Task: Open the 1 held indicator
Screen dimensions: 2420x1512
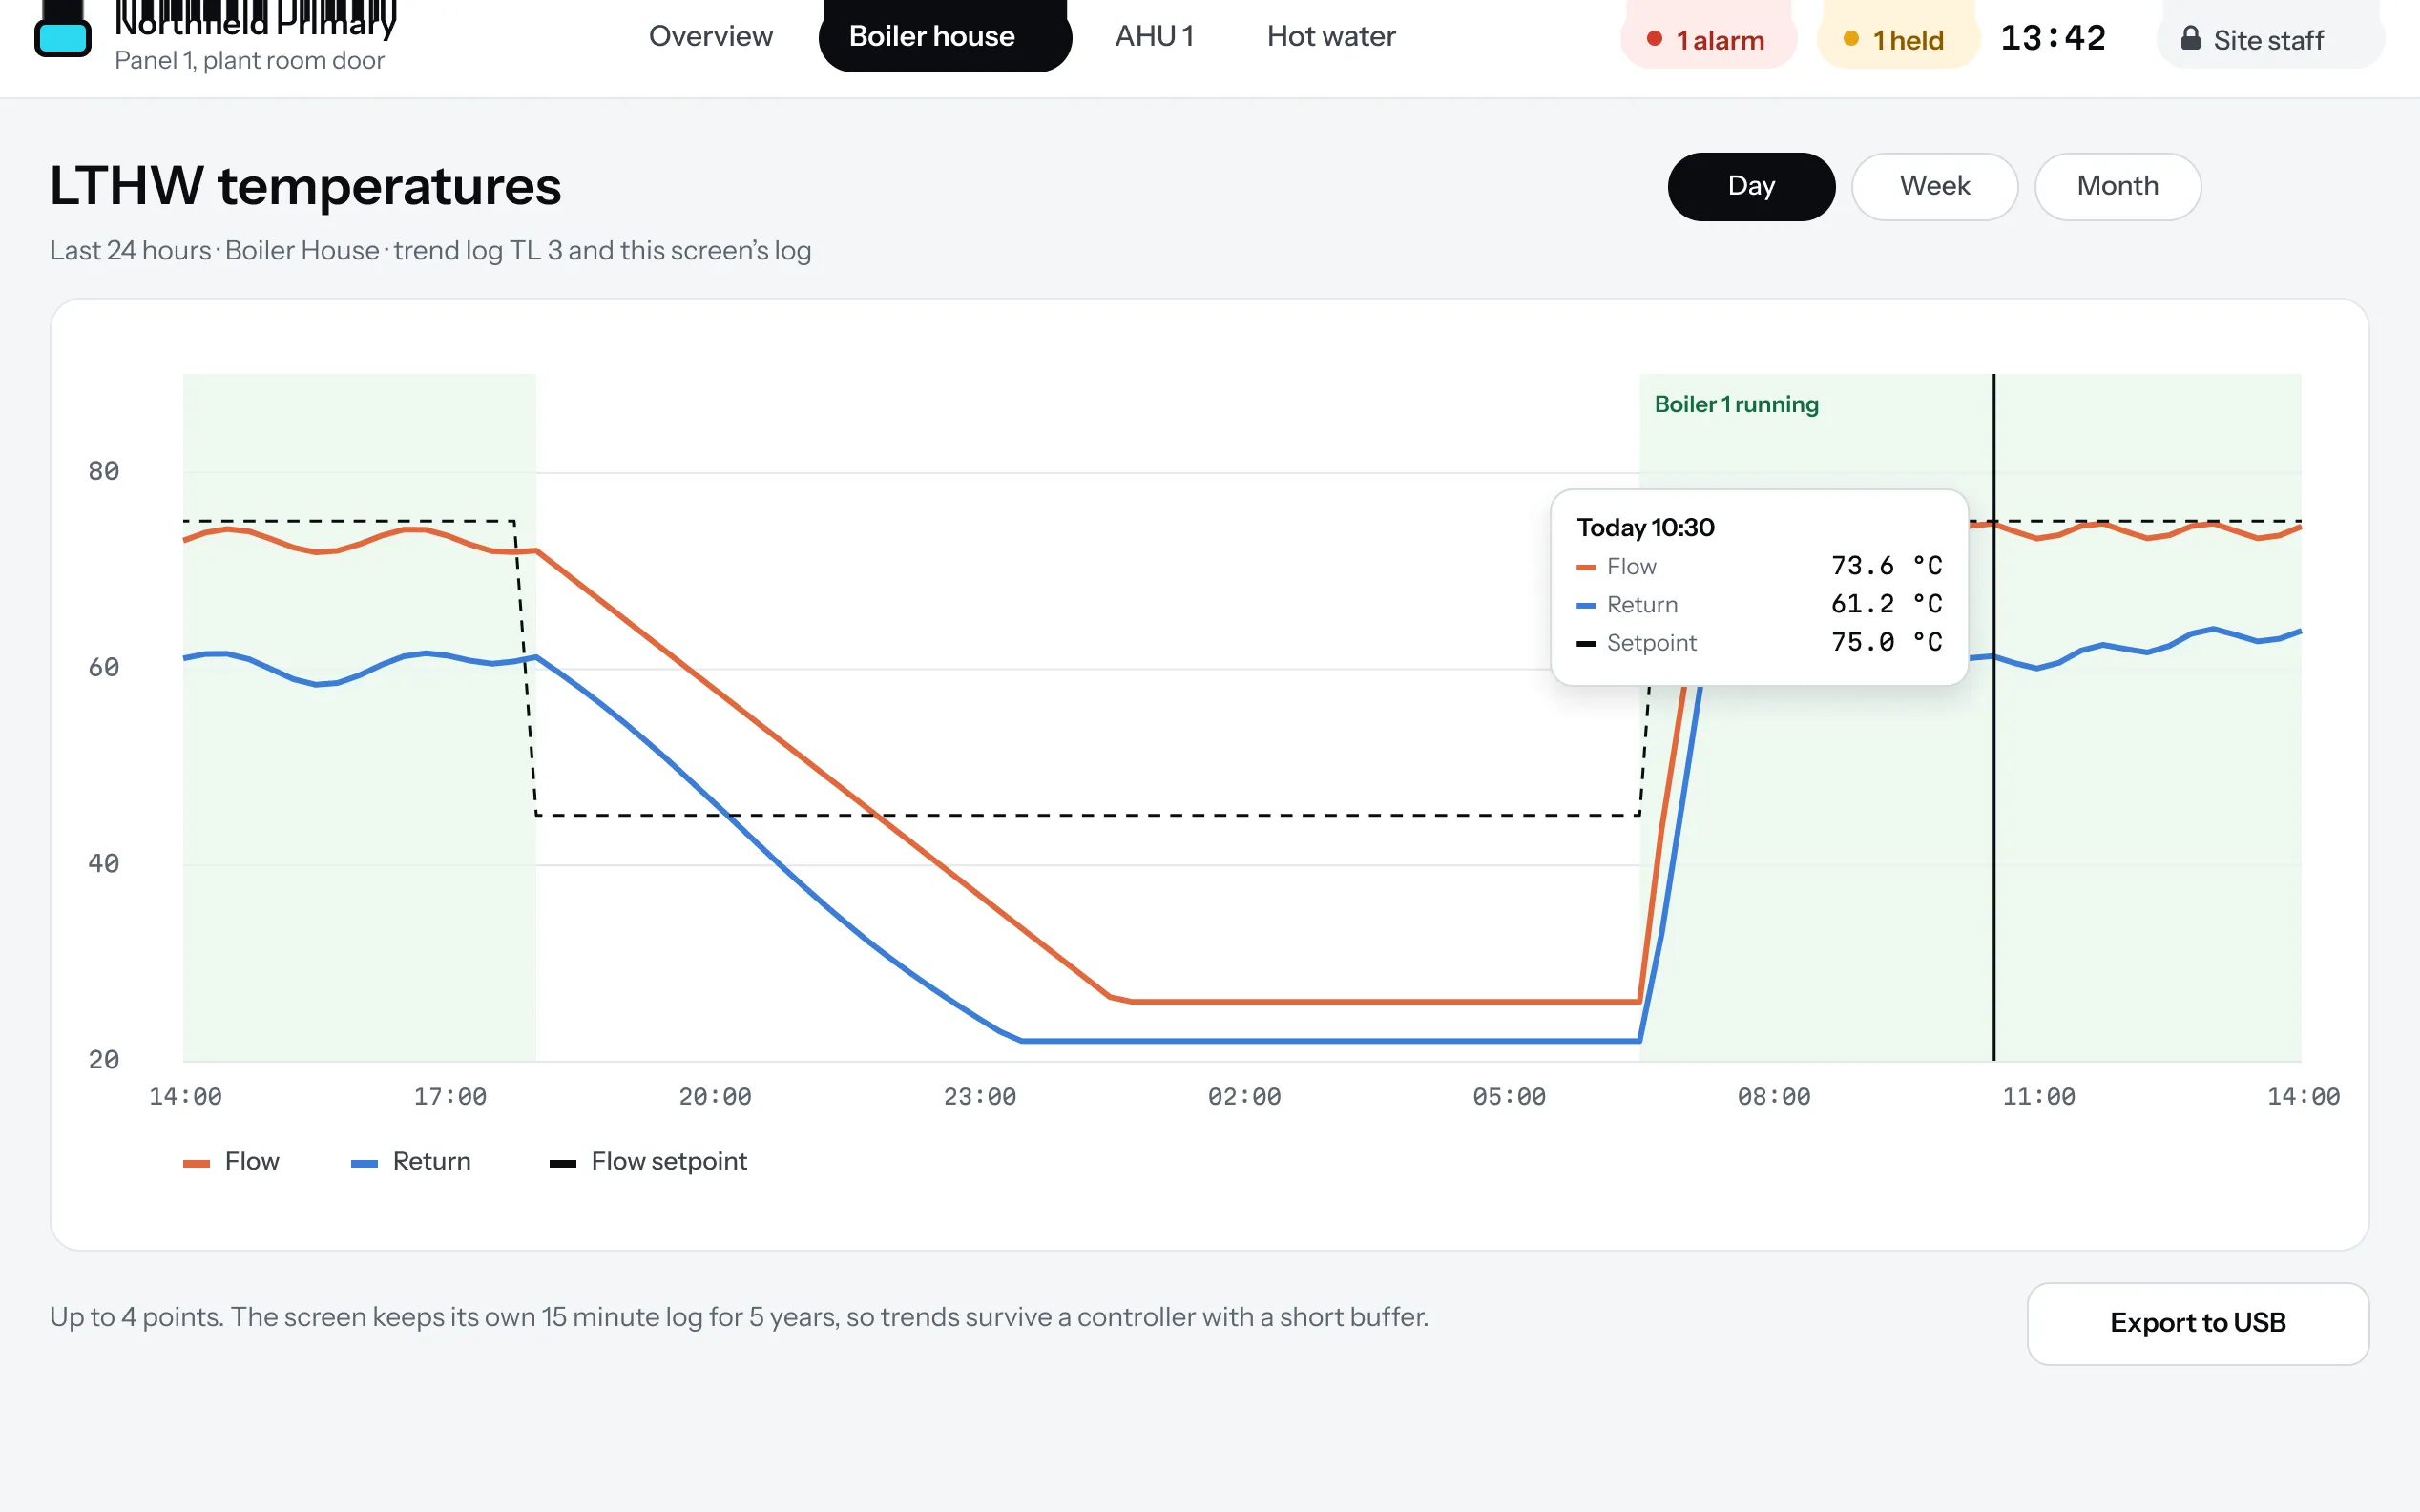Action: [1897, 36]
